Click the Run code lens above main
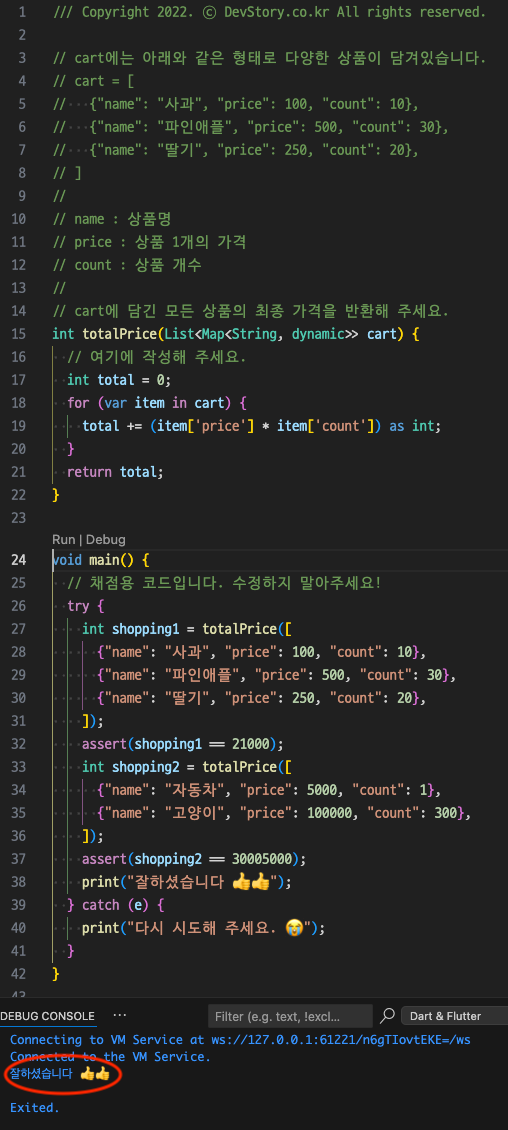The image size is (508, 1130). (63, 539)
